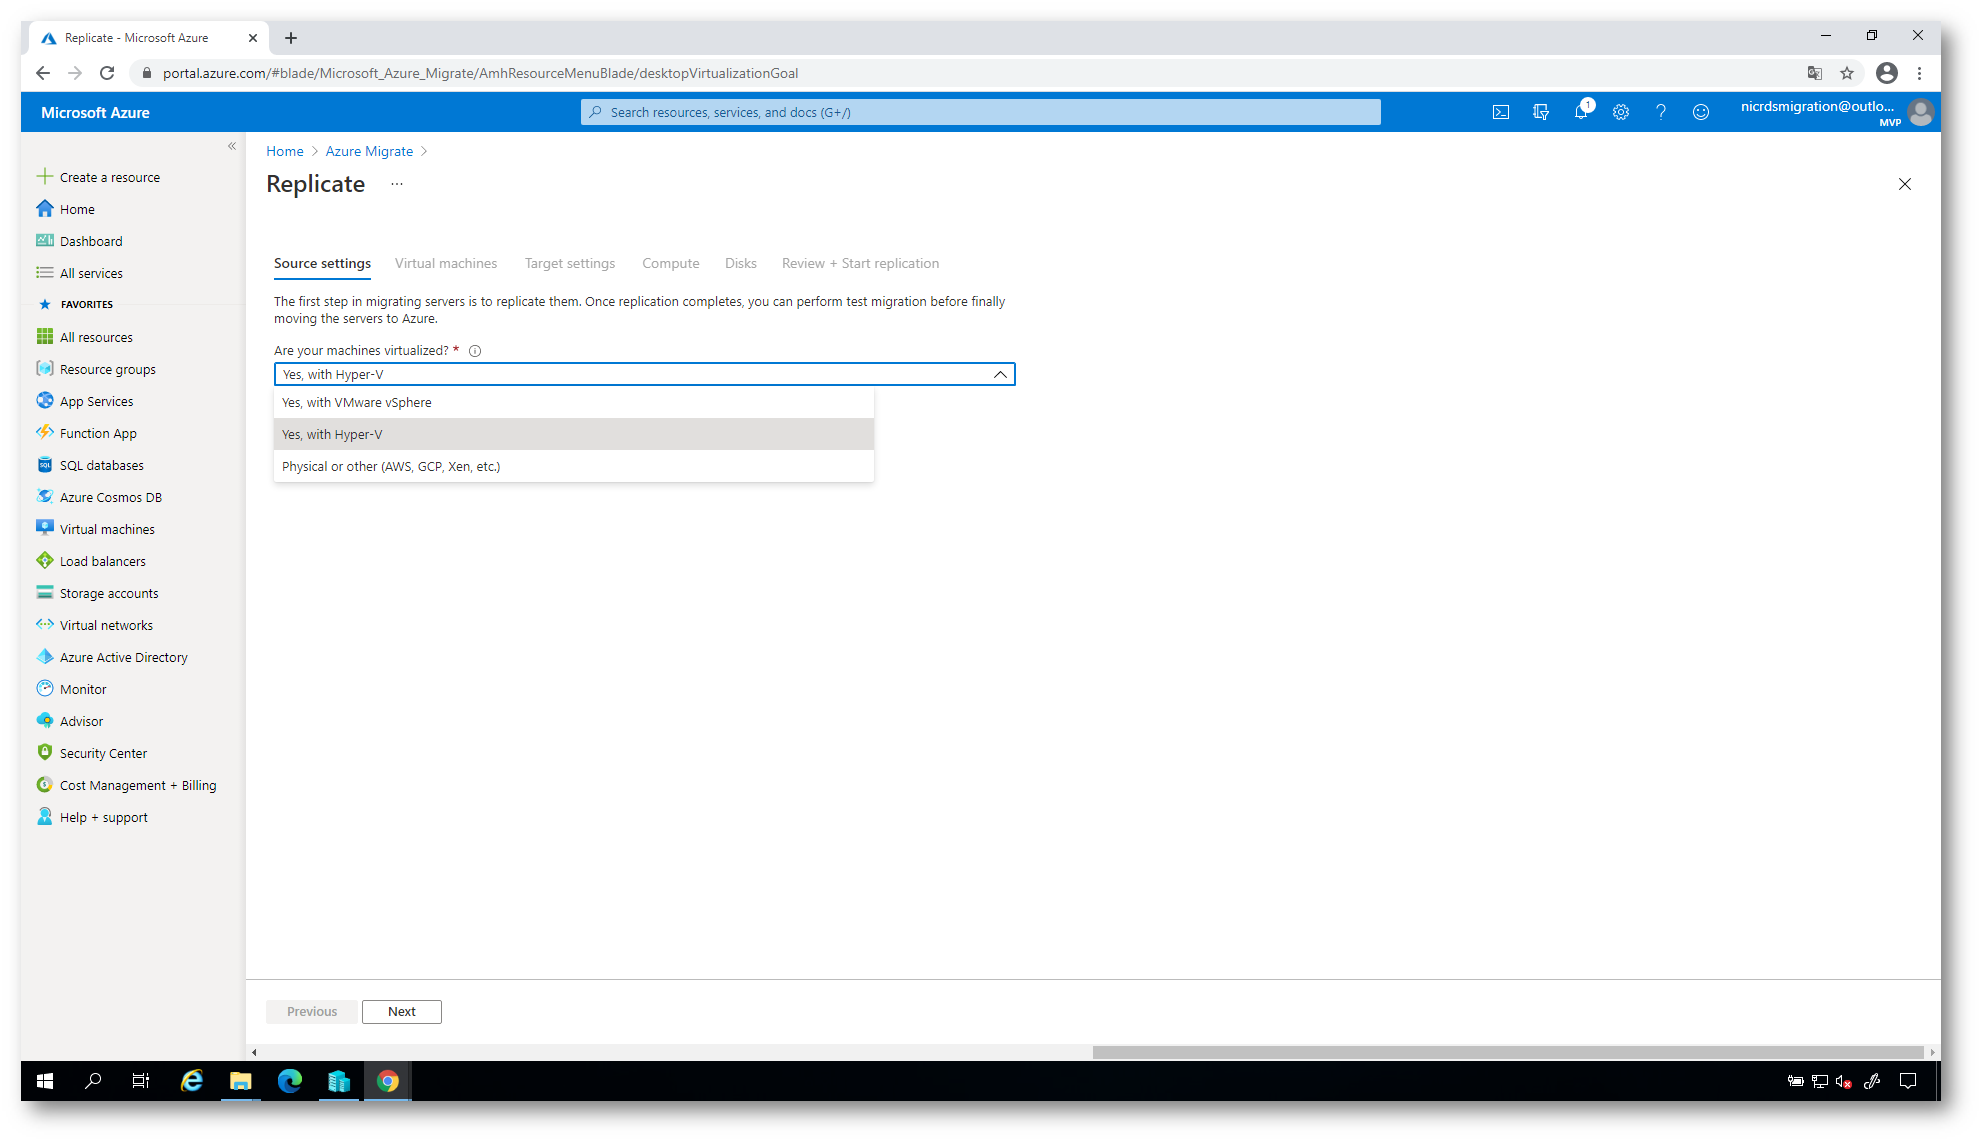Switch to Review + Start replication tab
This screenshot has width=1983, height=1143.
click(860, 264)
